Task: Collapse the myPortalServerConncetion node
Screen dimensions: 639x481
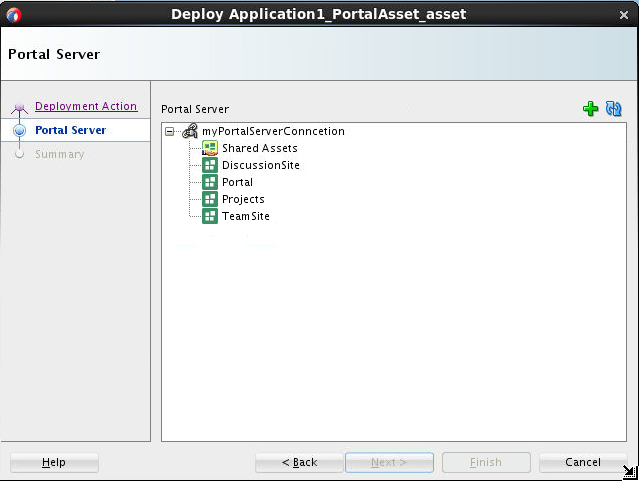Action: tap(170, 131)
